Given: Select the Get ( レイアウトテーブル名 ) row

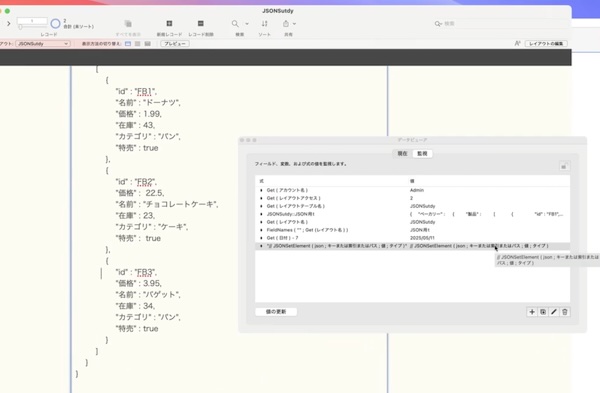Looking at the screenshot, I should tap(412, 206).
